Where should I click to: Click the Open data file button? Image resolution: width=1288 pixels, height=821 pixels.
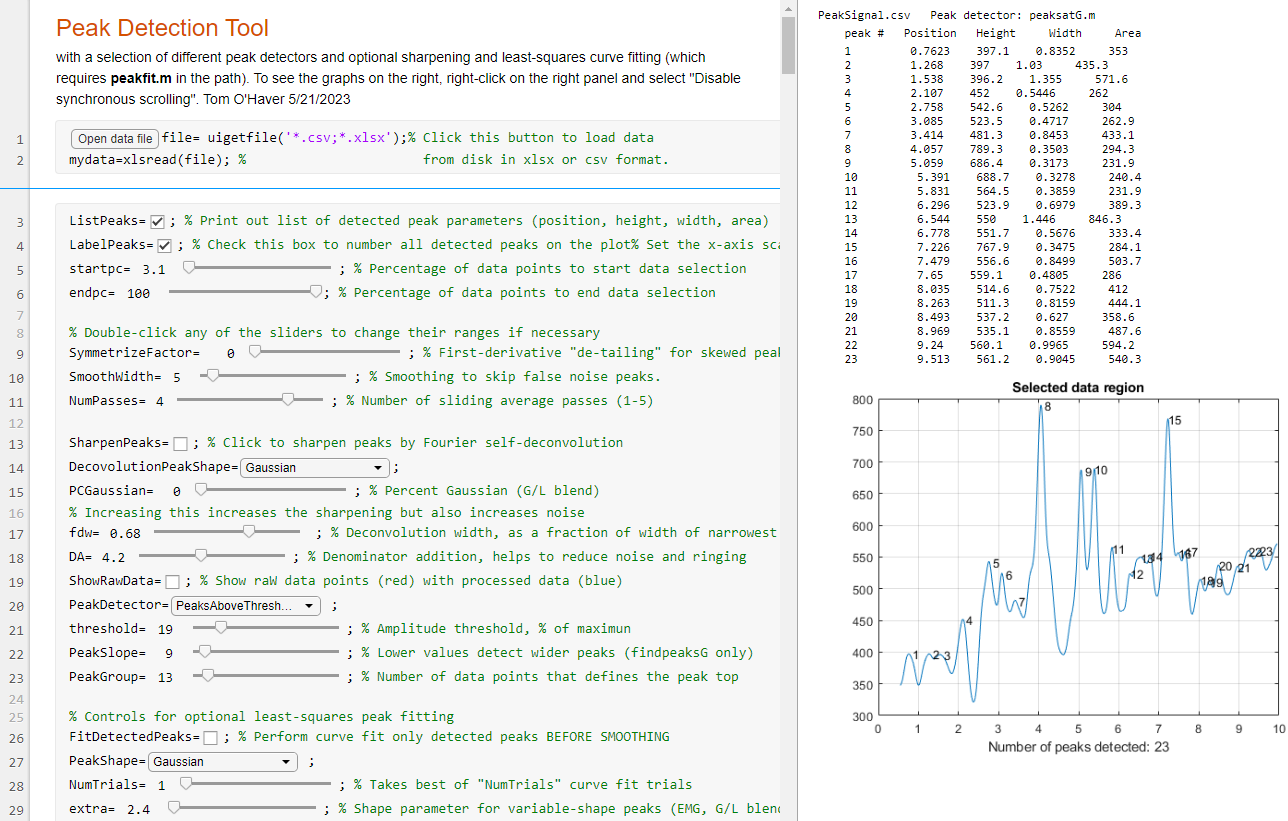[115, 139]
